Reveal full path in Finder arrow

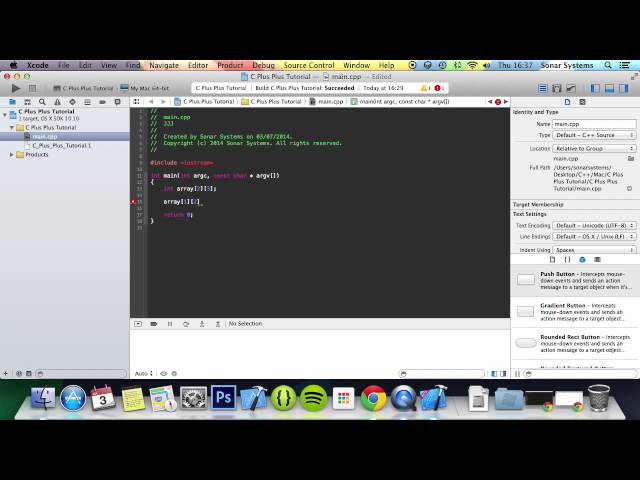coord(629,189)
